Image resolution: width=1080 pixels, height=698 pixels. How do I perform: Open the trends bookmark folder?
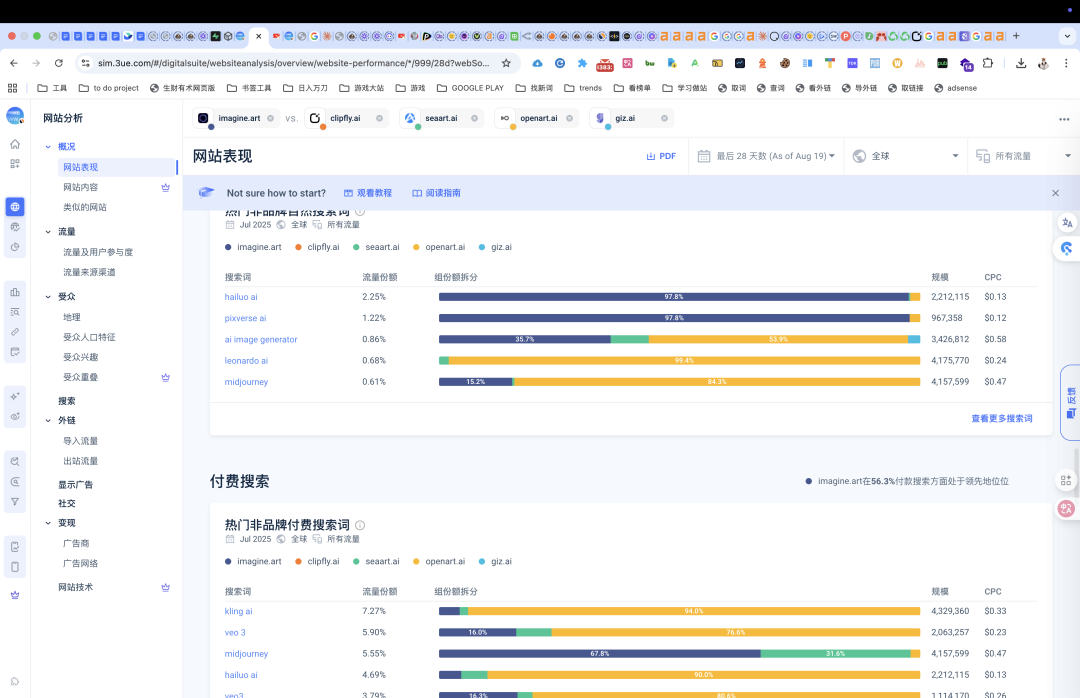click(x=583, y=88)
